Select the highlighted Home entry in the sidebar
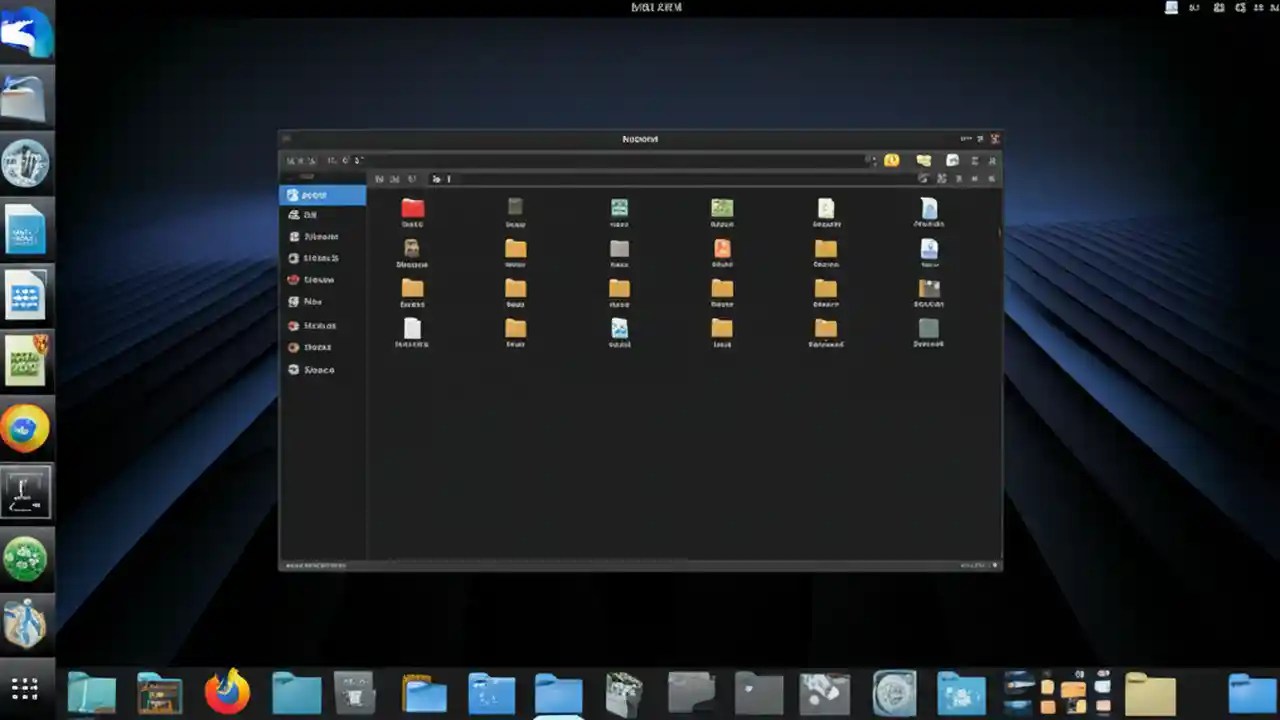This screenshot has height=720, width=1280. 322,195
